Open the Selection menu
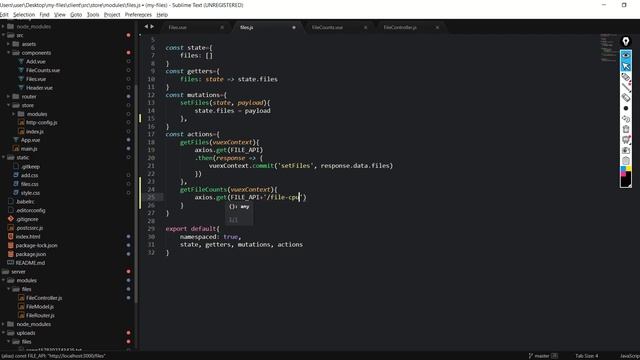 [x=24, y=15]
